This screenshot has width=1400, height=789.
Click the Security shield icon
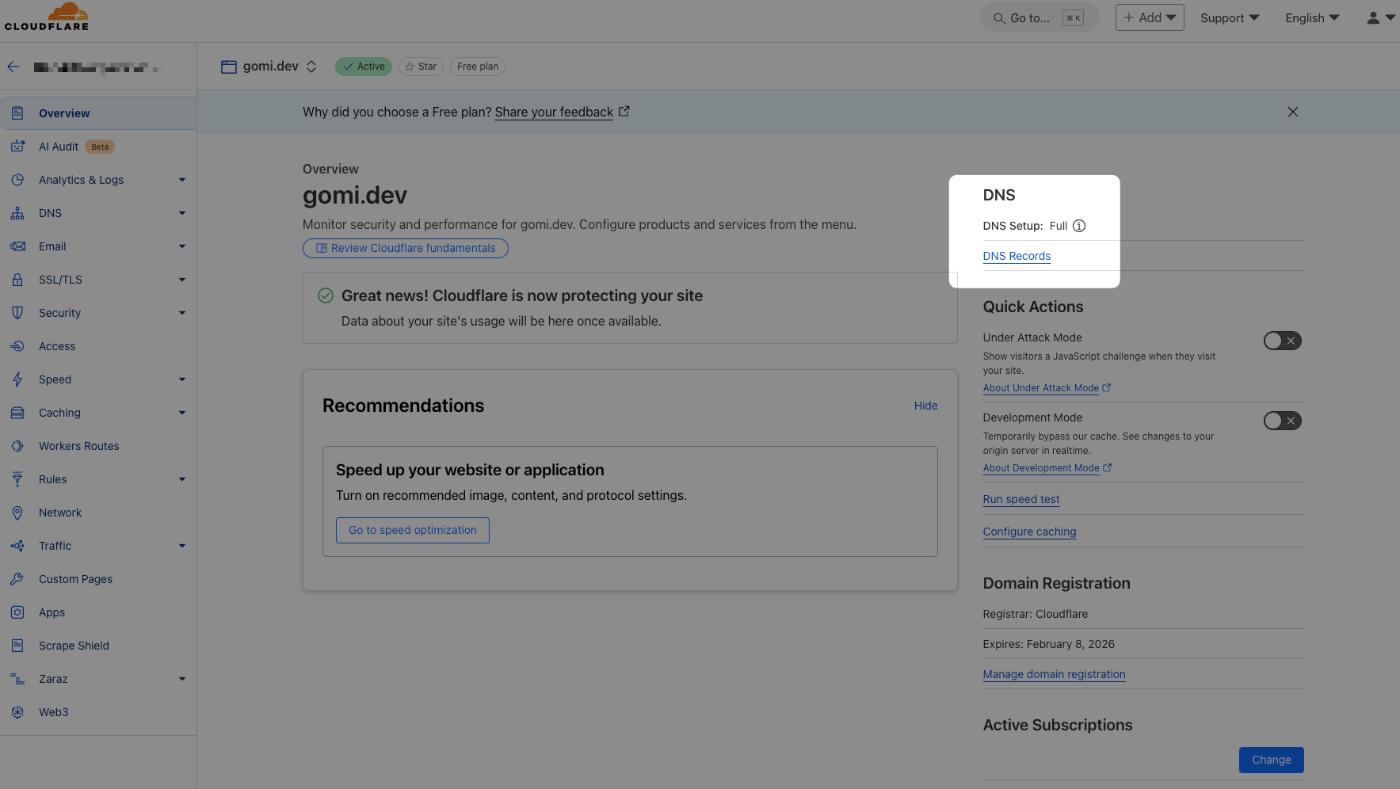[x=17, y=313]
